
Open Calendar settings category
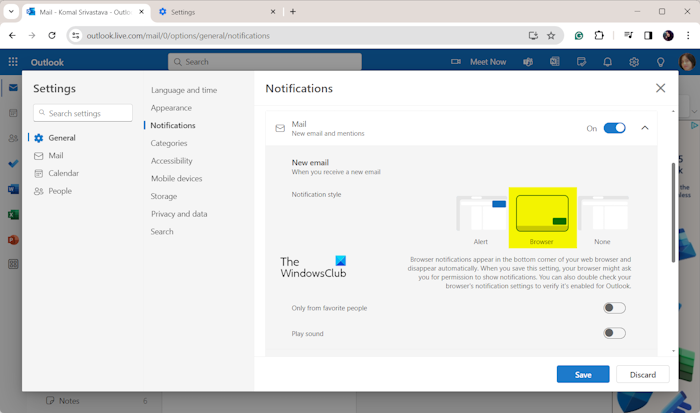64,173
